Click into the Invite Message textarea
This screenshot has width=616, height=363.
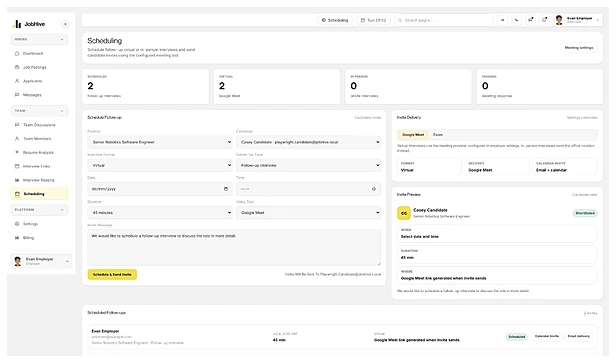(x=234, y=248)
